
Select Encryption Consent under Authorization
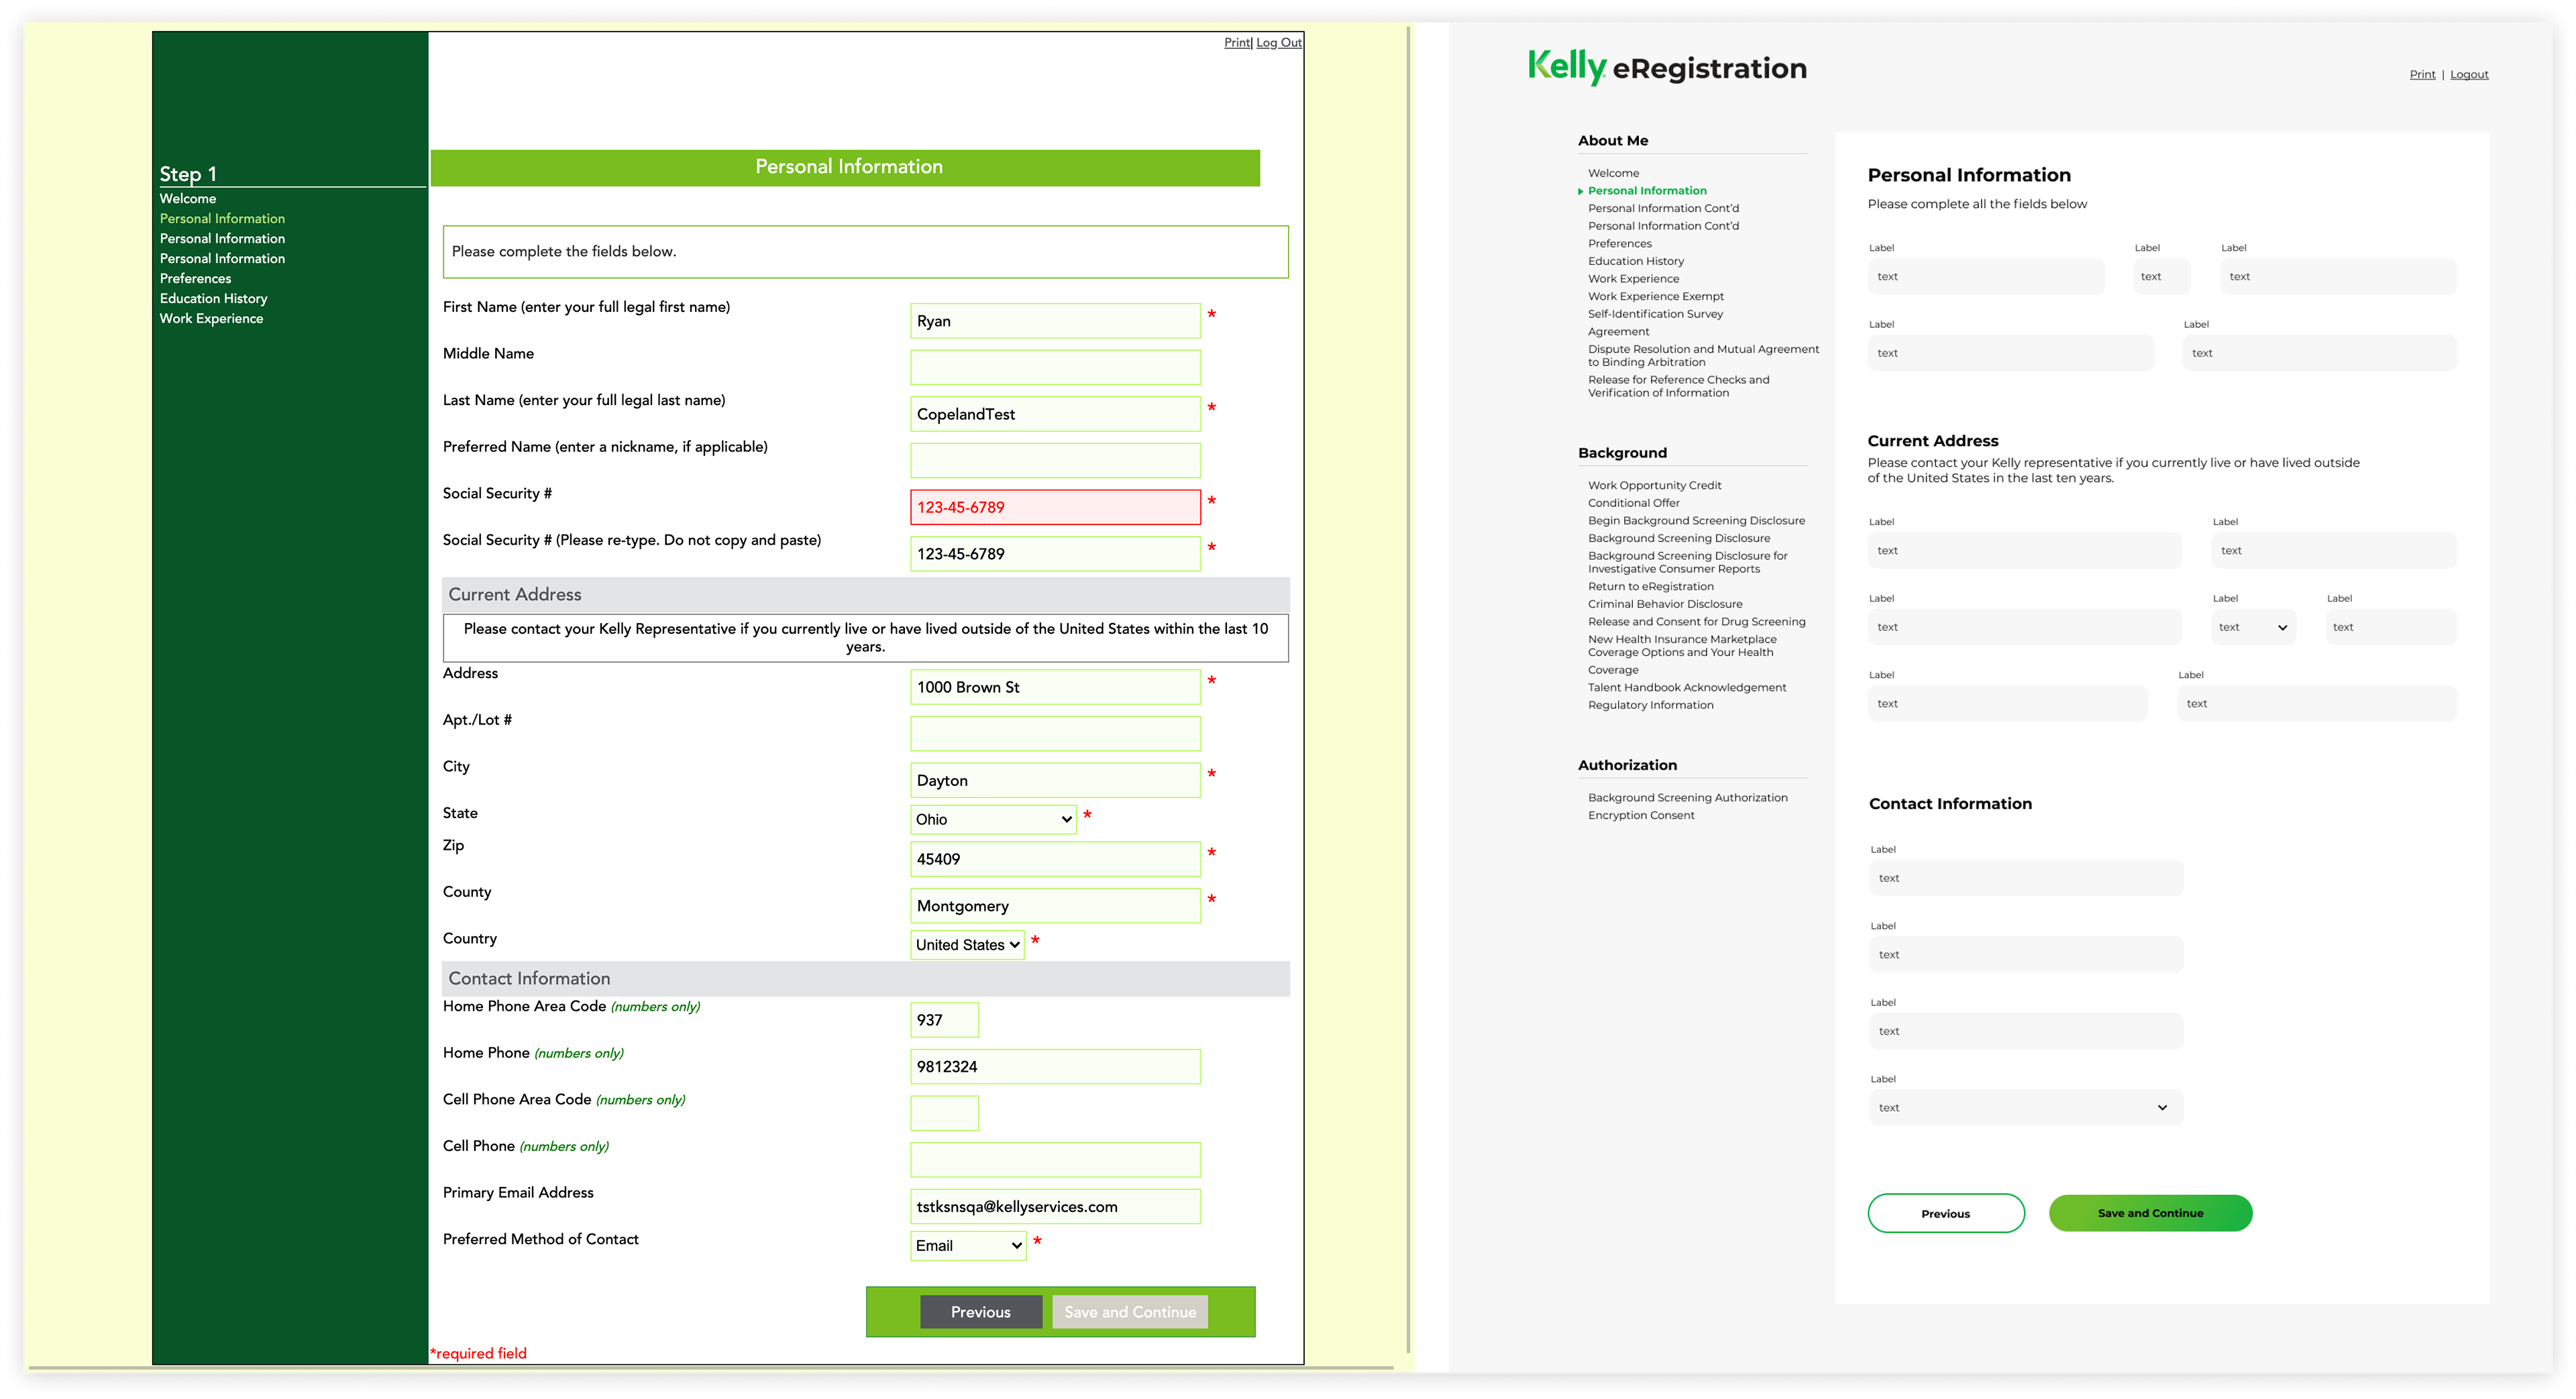click(x=1640, y=816)
